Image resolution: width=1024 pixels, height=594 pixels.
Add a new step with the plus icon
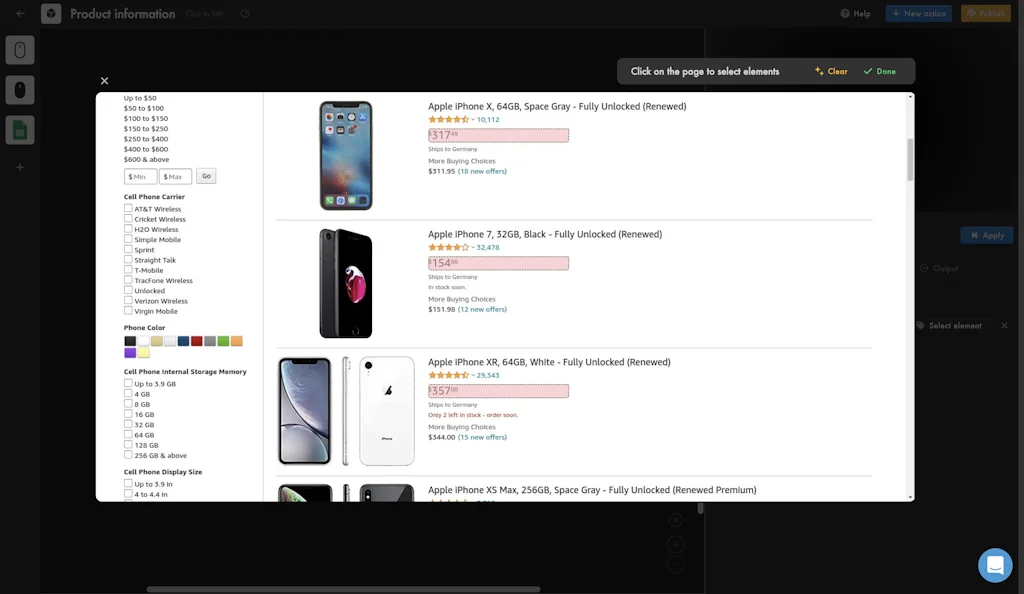click(21, 167)
